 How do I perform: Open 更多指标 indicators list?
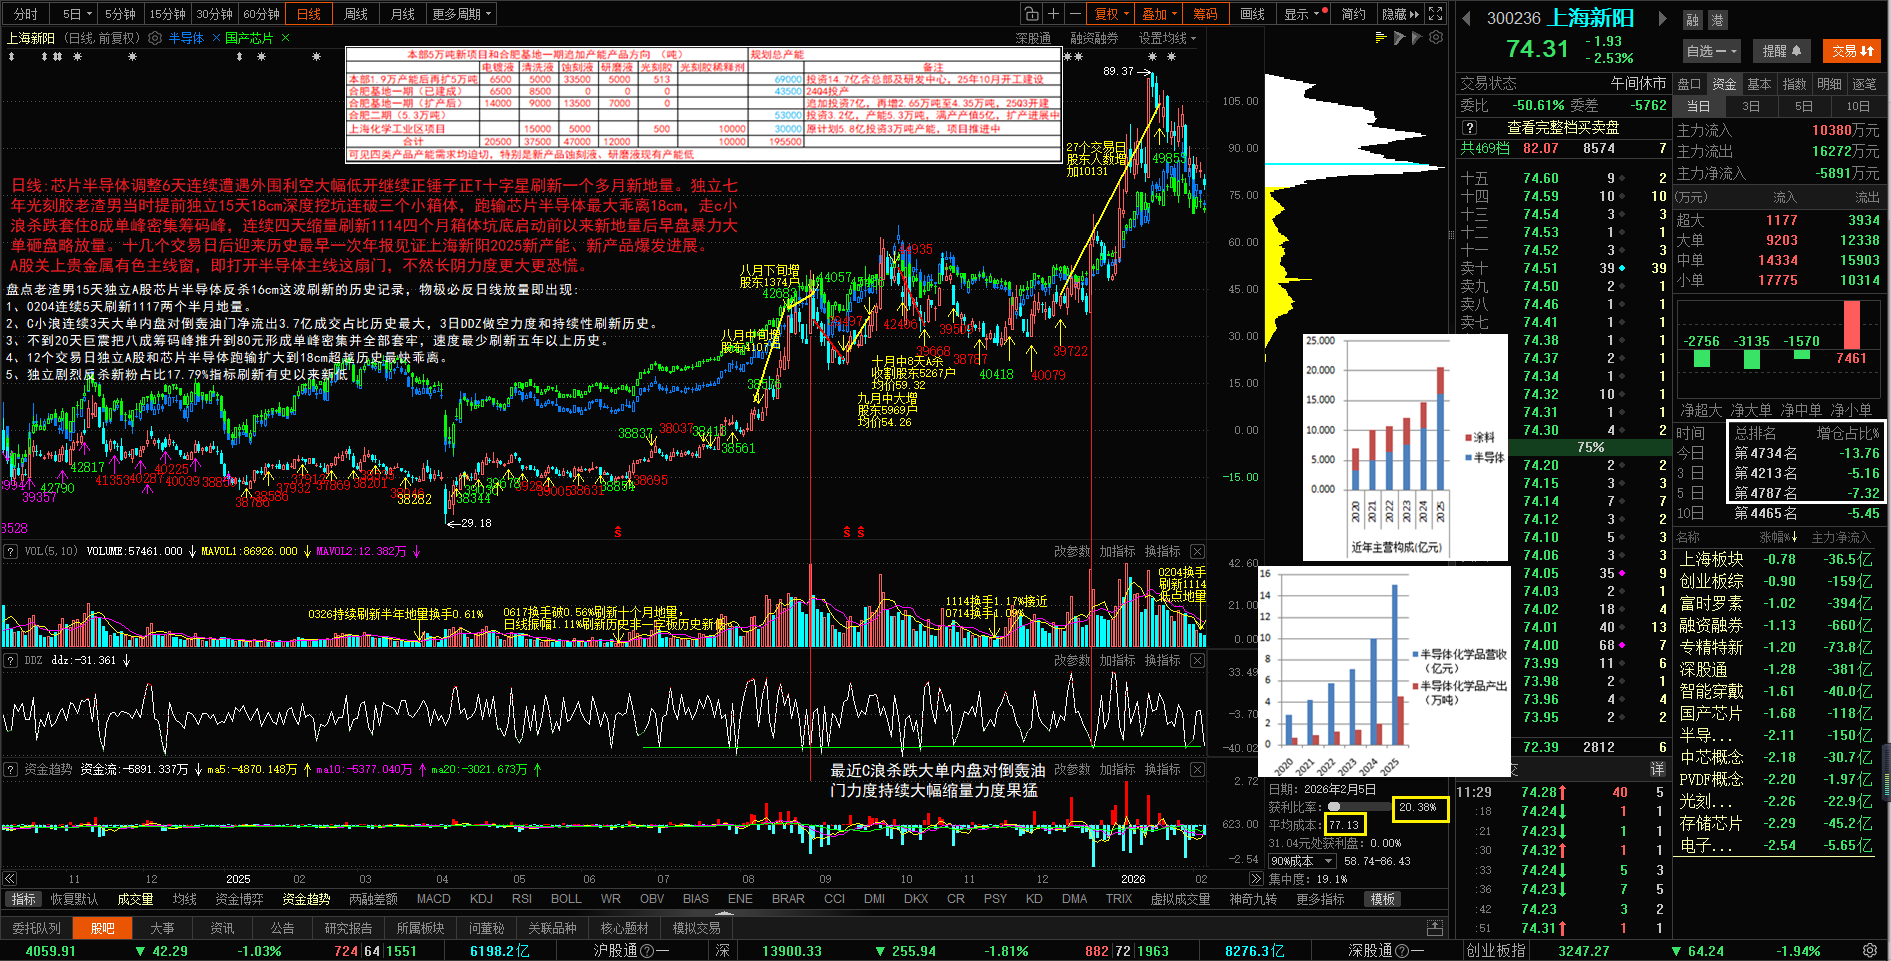click(1320, 899)
